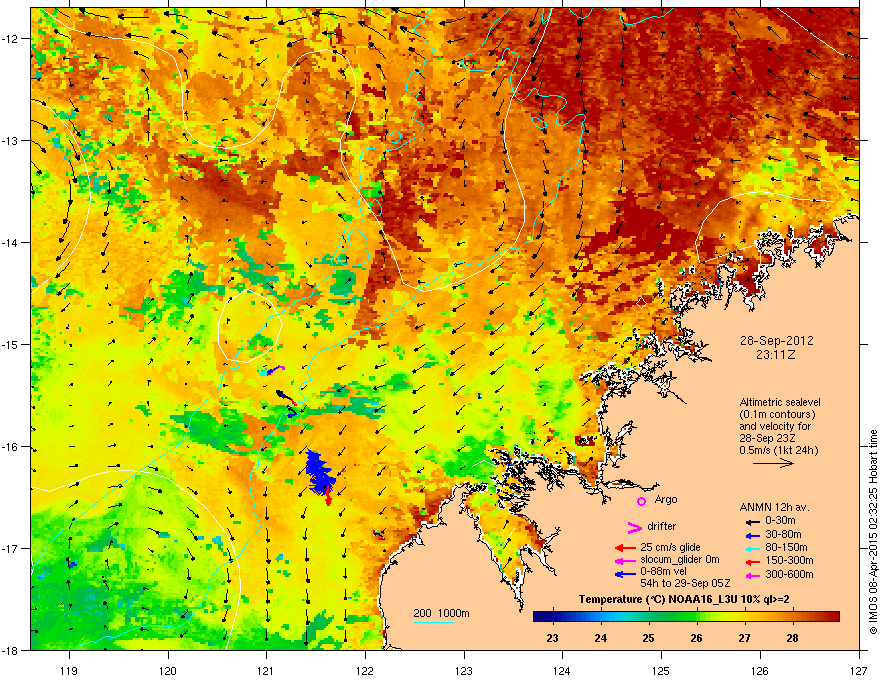The height and width of the screenshot is (680, 880).
Task: Click the latitude axis label -12
Action: (x=11, y=39)
